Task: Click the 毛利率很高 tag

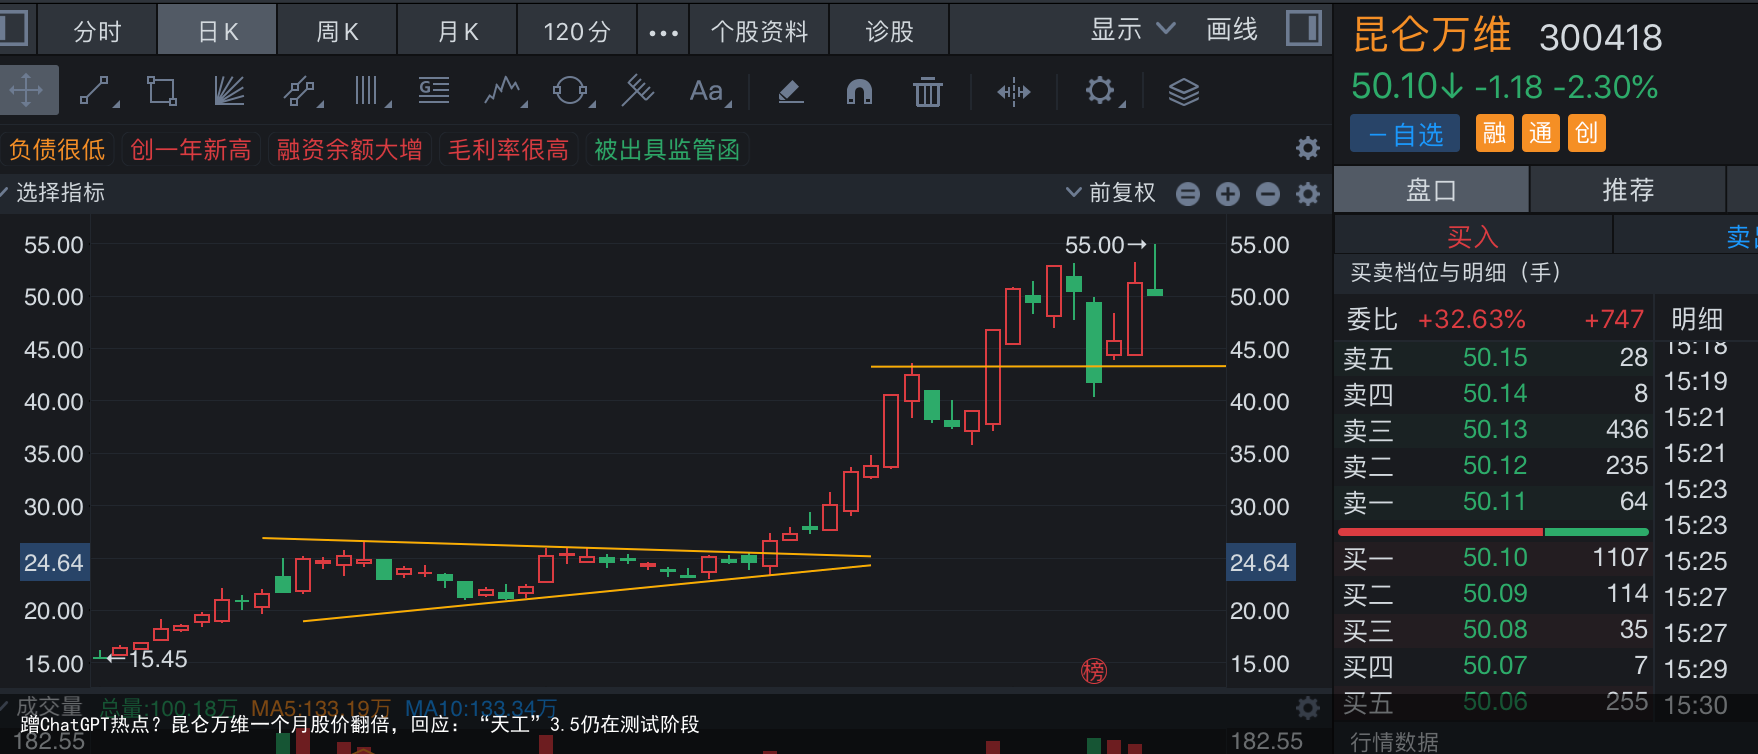Action: pyautogui.click(x=508, y=150)
